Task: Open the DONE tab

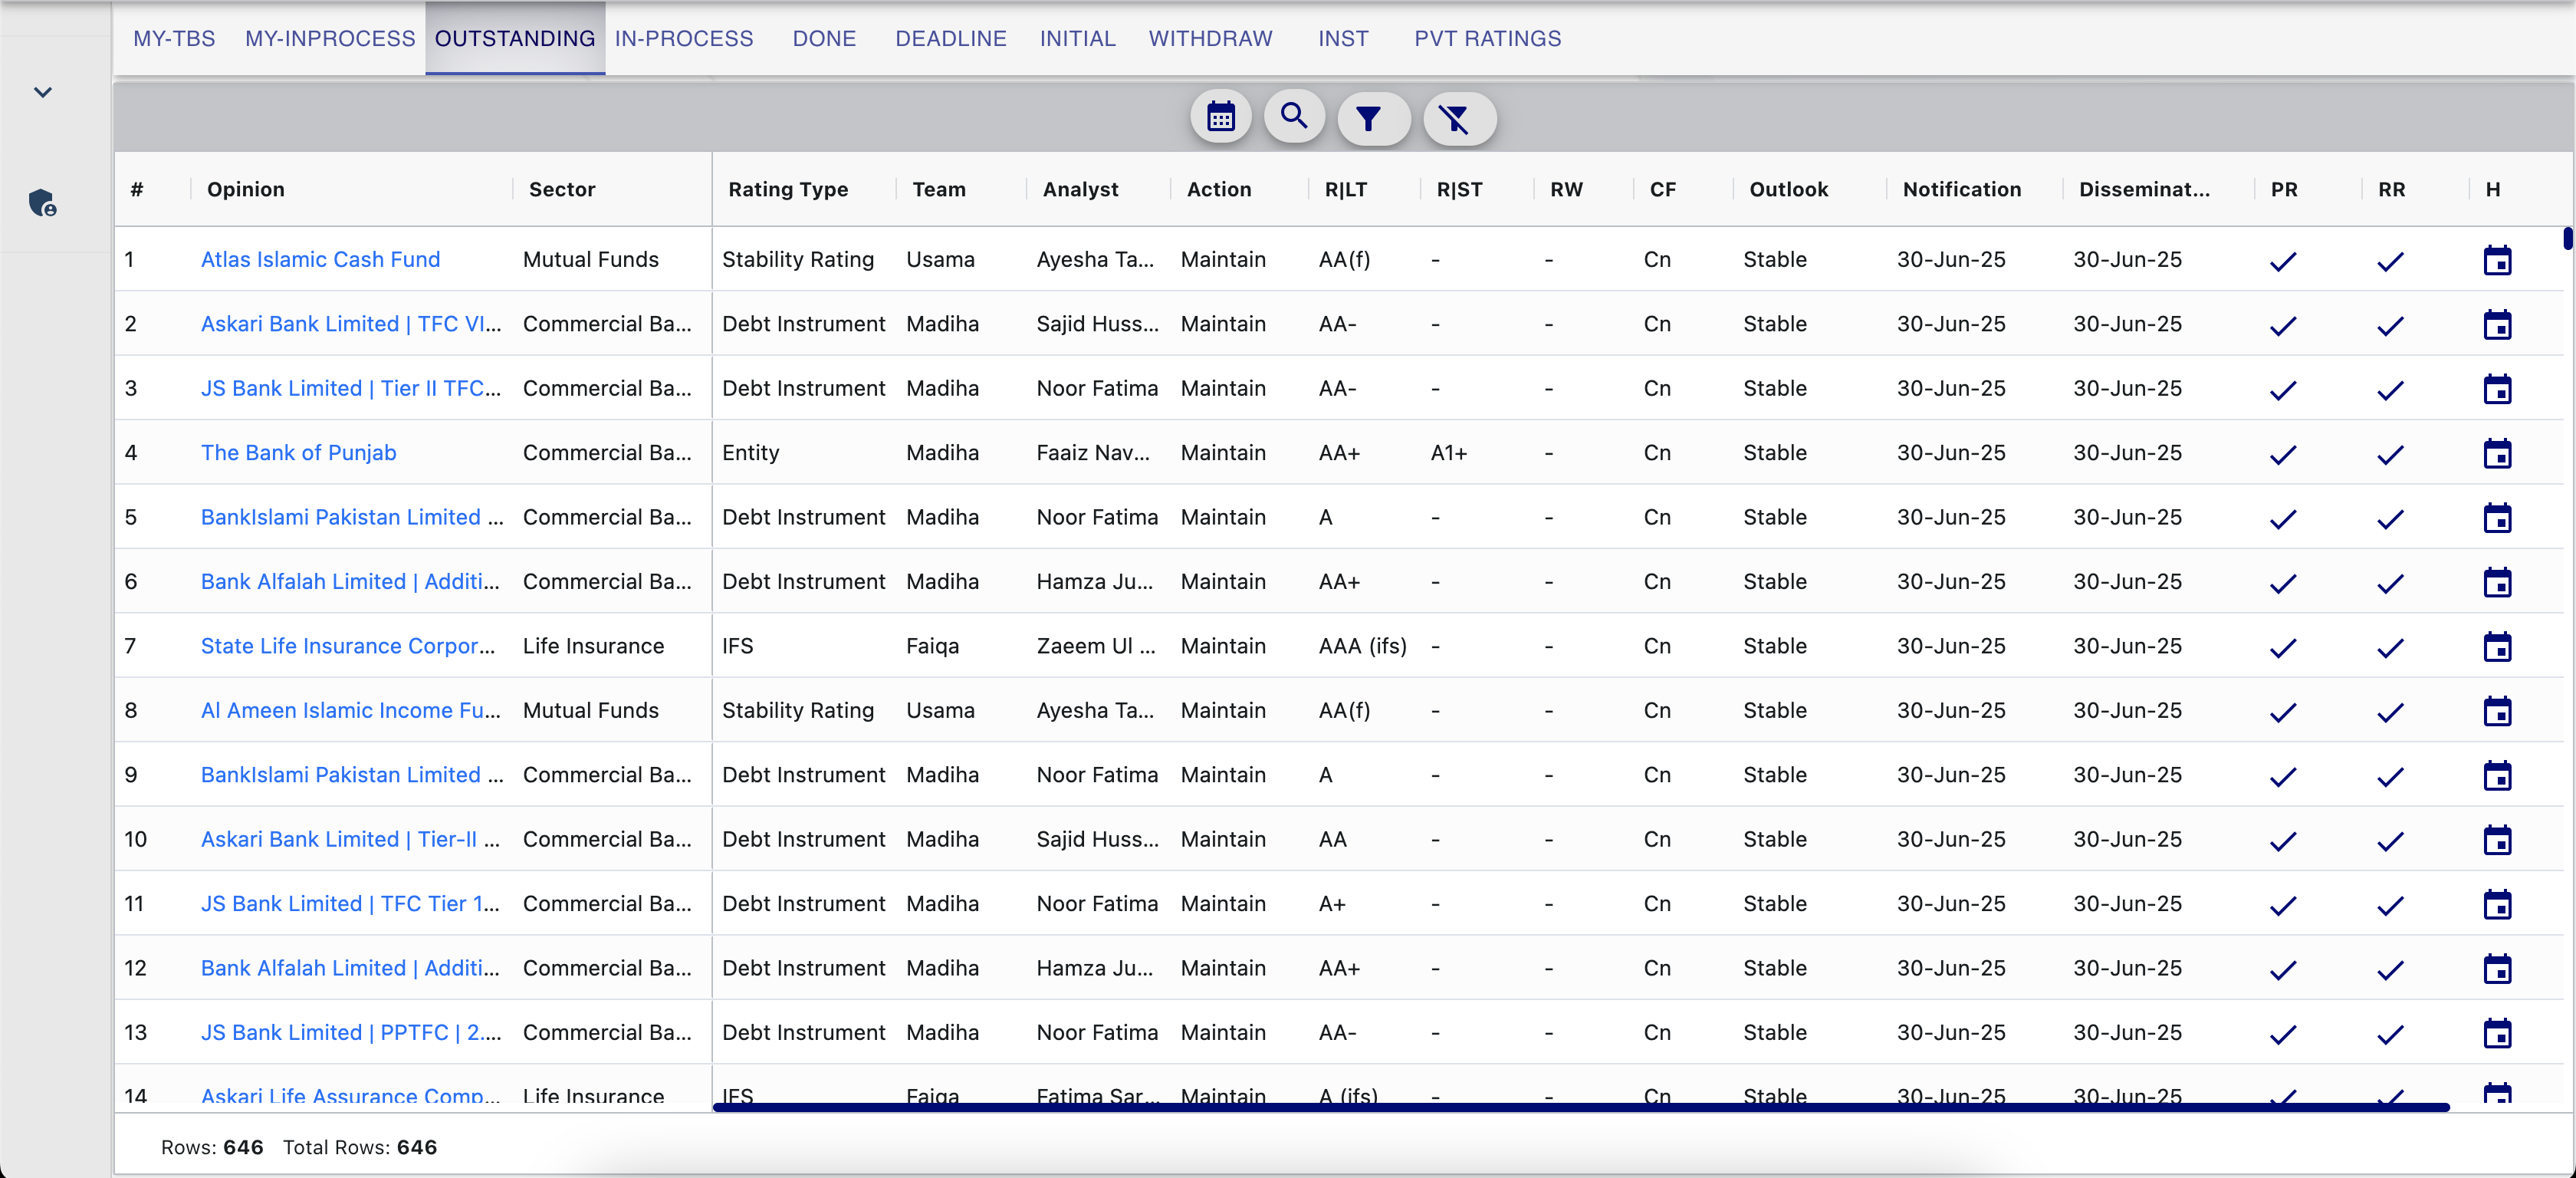Action: [x=824, y=38]
